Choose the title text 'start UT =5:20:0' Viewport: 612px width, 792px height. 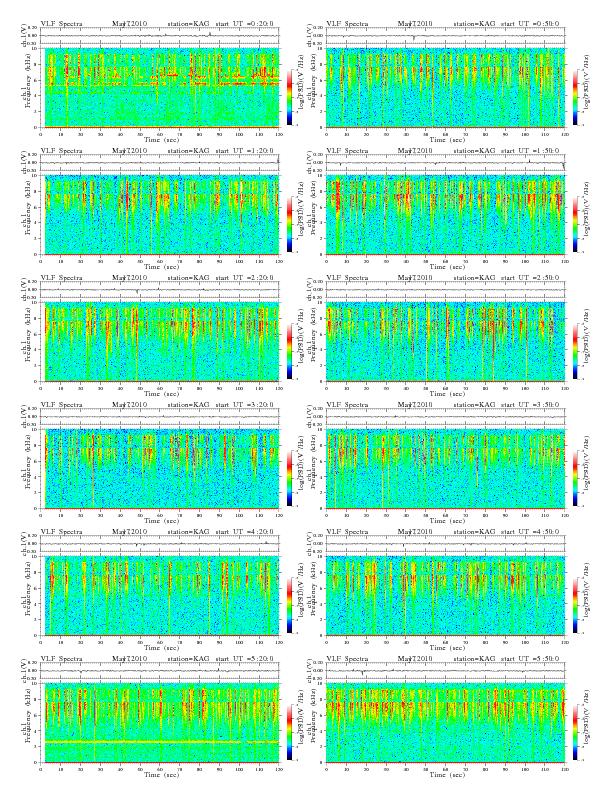(244, 659)
